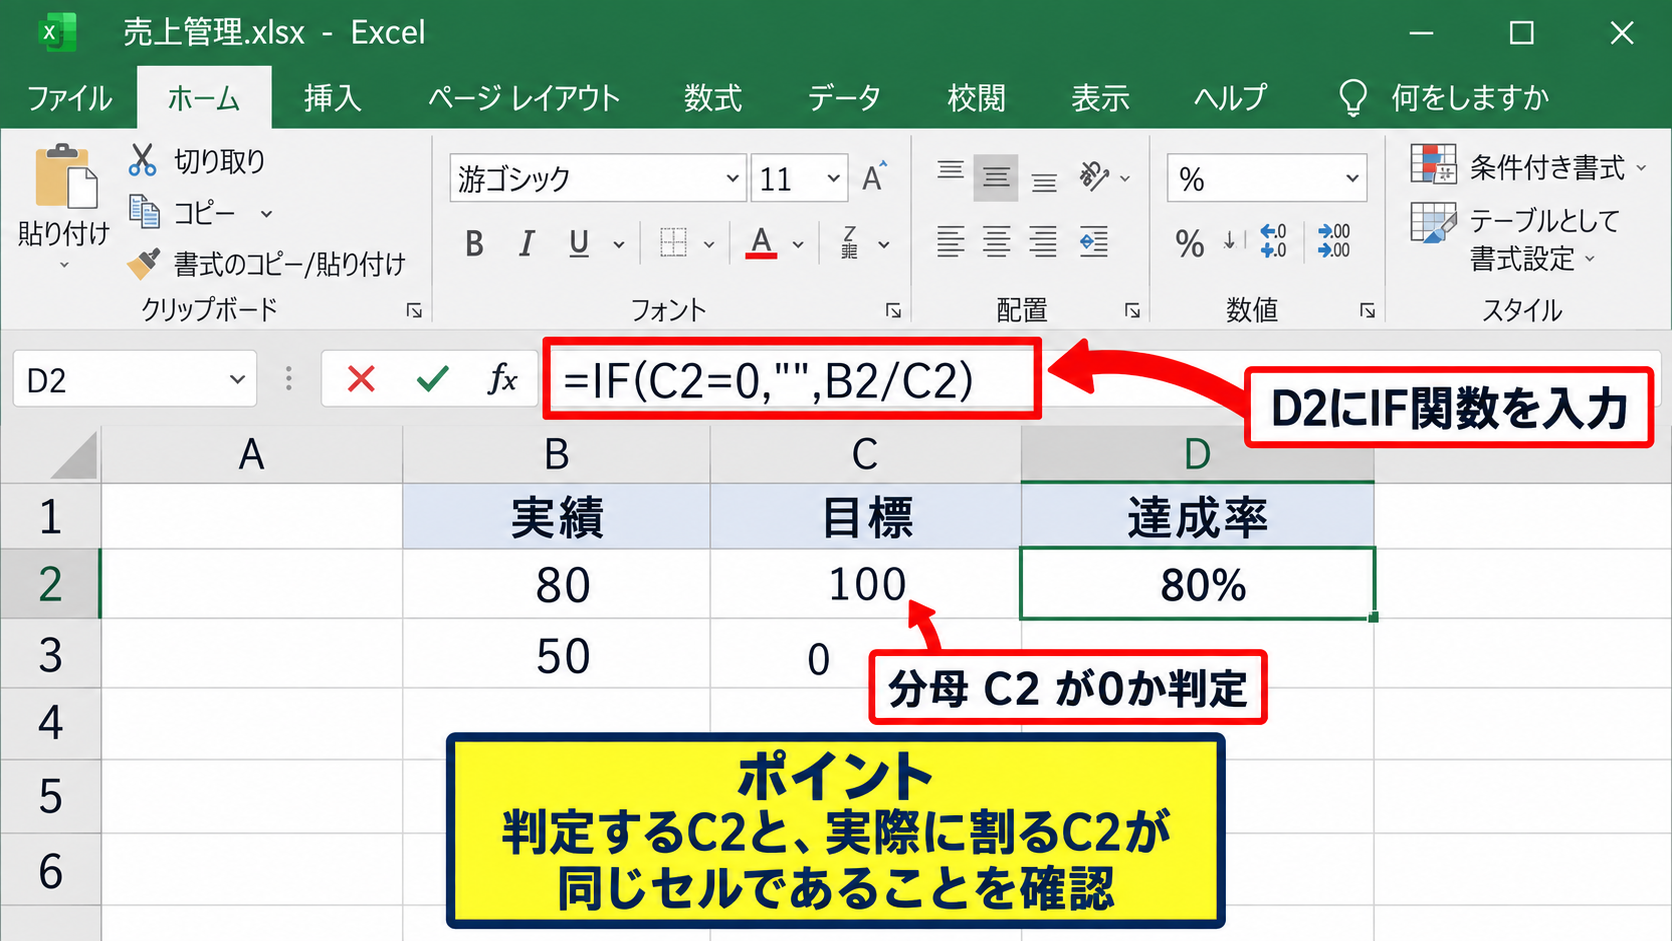
Task: Expand the Name Box dropdown arrow
Action: [x=237, y=379]
